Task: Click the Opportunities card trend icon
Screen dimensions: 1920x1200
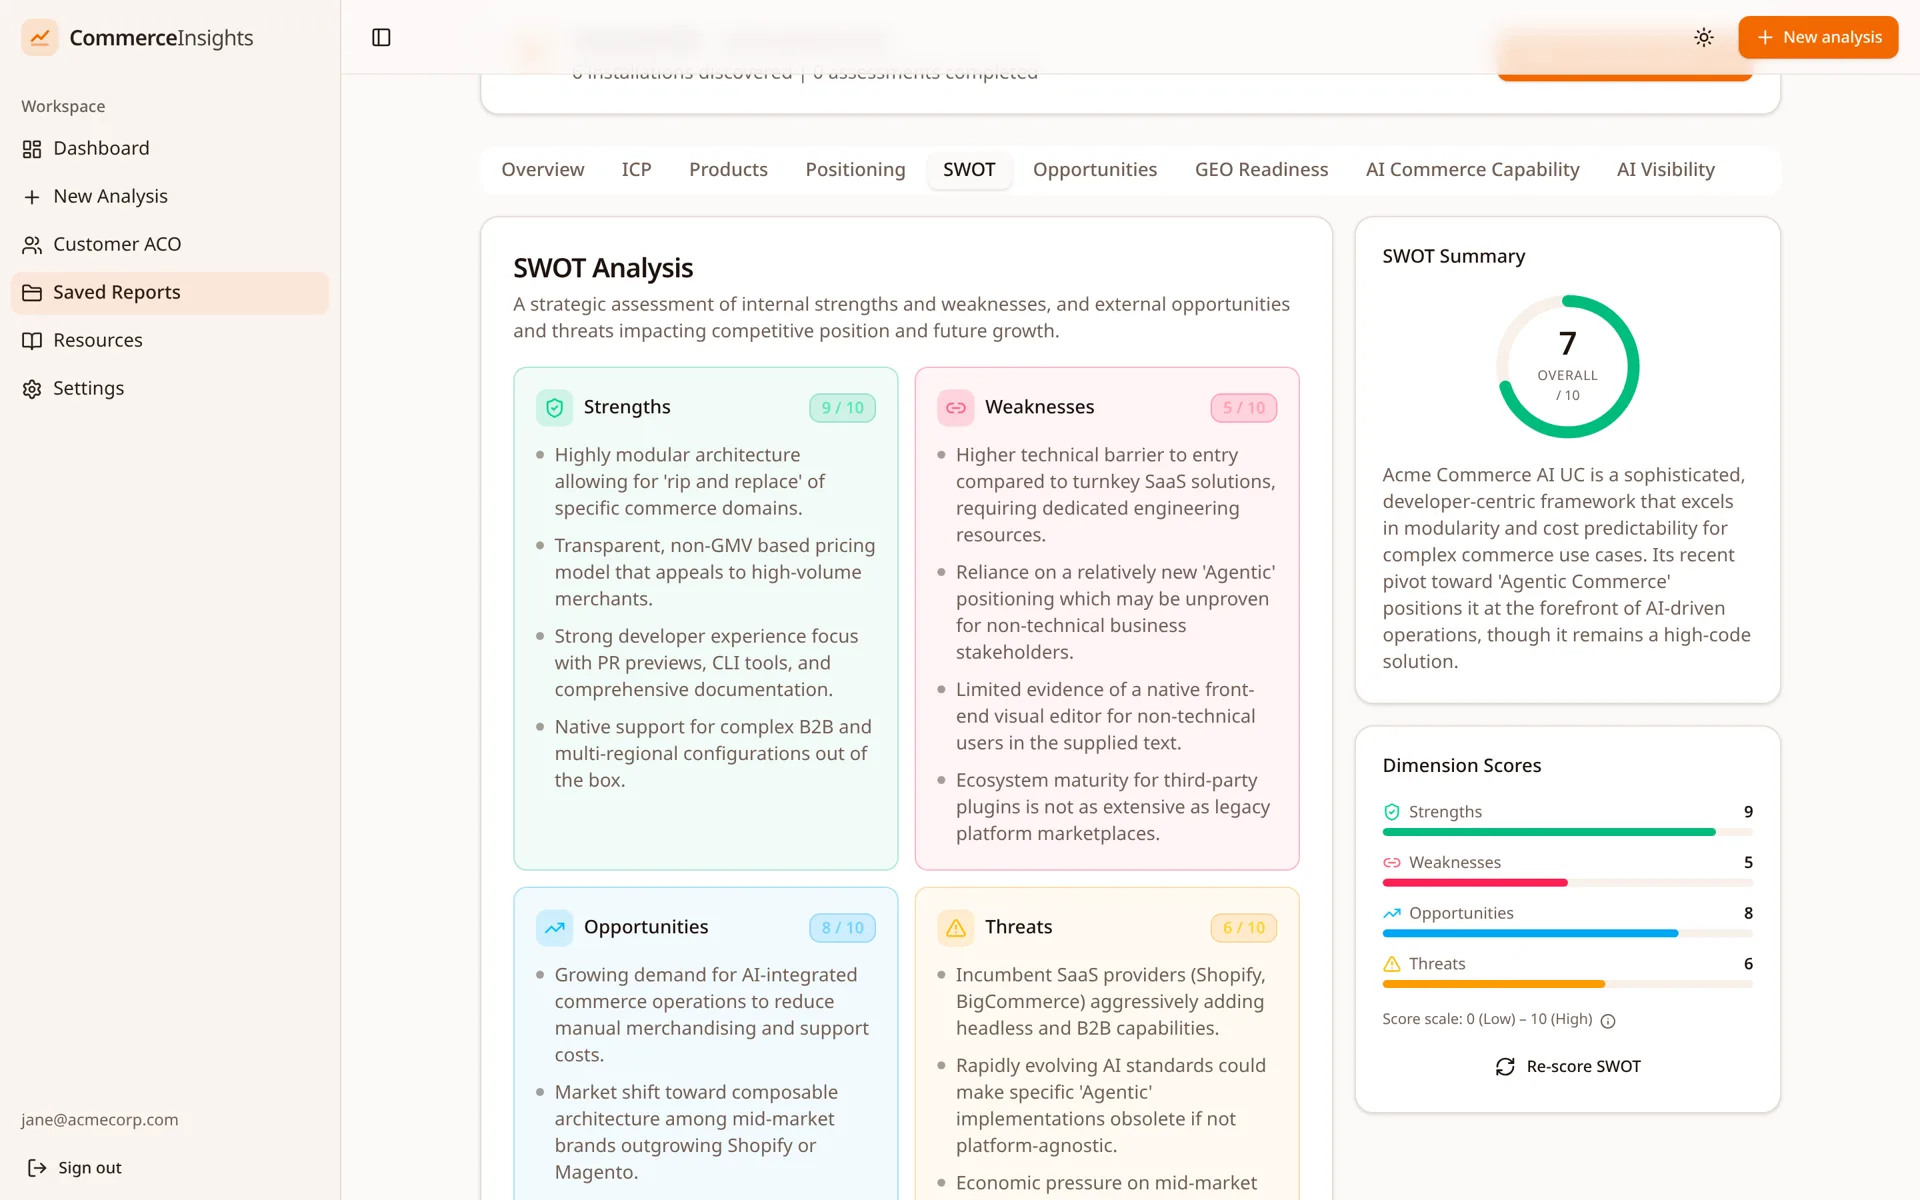Action: (x=554, y=927)
